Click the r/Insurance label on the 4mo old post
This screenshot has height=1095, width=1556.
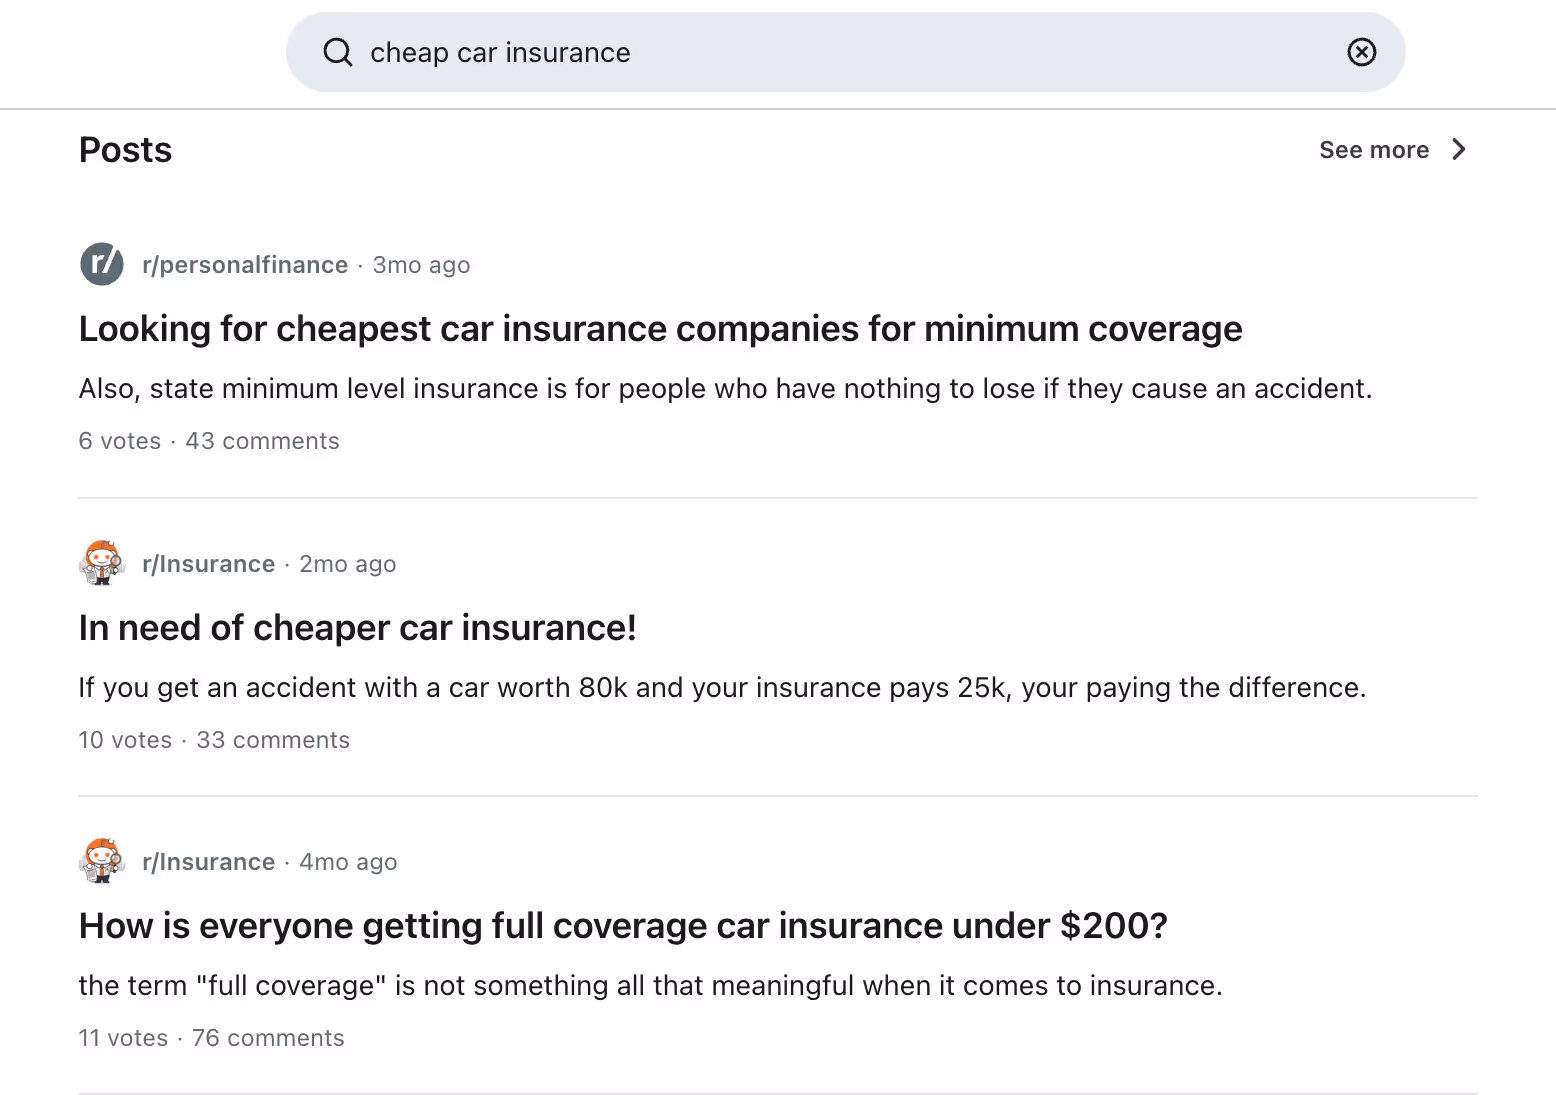pyautogui.click(x=209, y=861)
